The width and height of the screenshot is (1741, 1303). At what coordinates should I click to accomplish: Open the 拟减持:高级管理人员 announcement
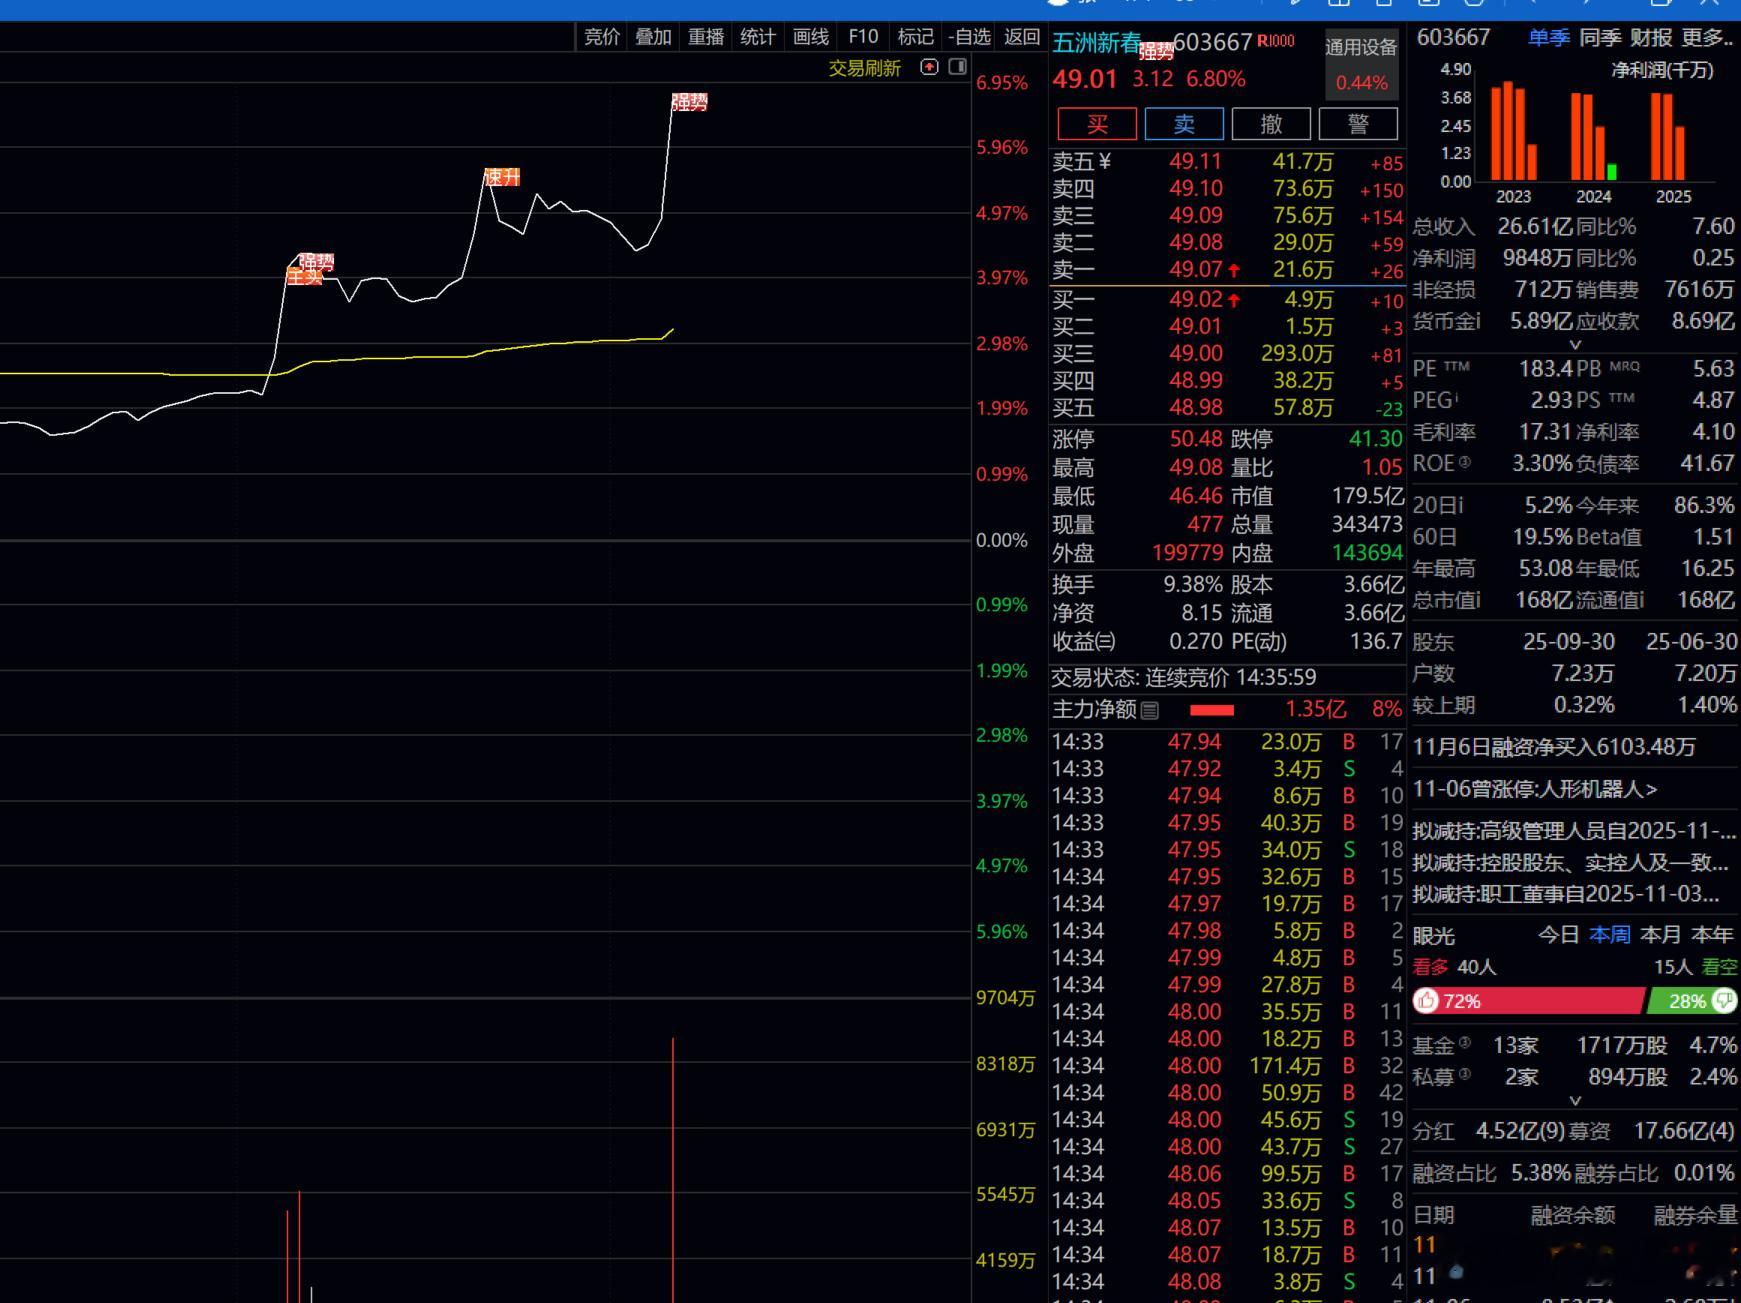tap(1574, 831)
